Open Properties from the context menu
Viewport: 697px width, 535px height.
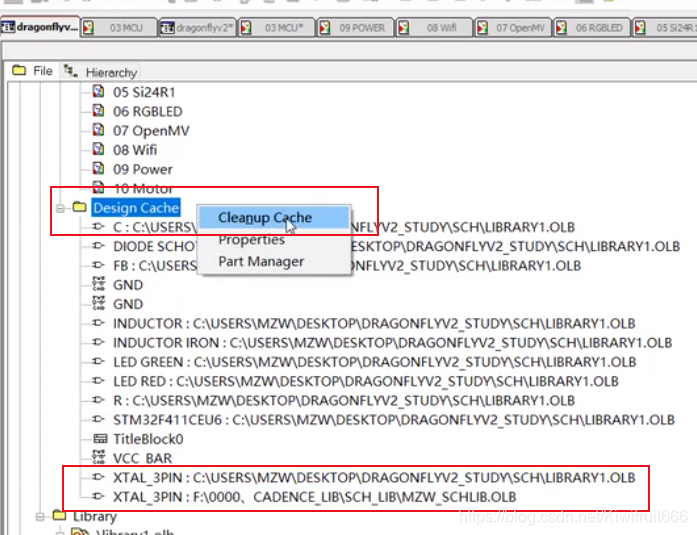coord(251,240)
